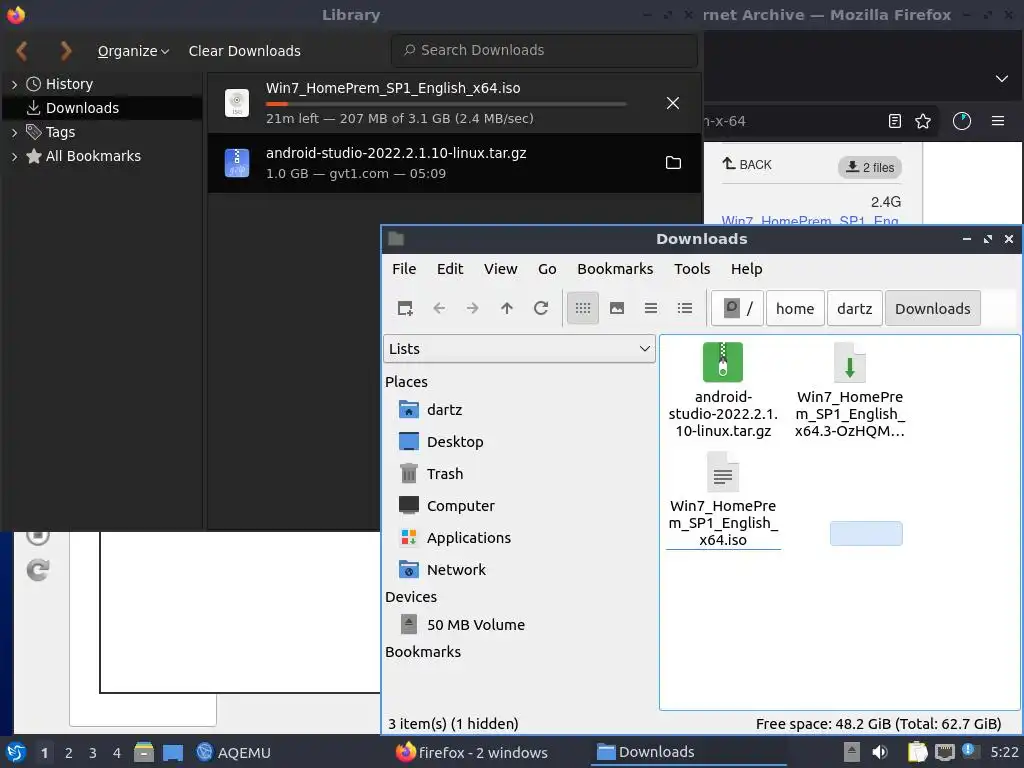Switch to icon view
The width and height of the screenshot is (1024, 768).
click(583, 308)
